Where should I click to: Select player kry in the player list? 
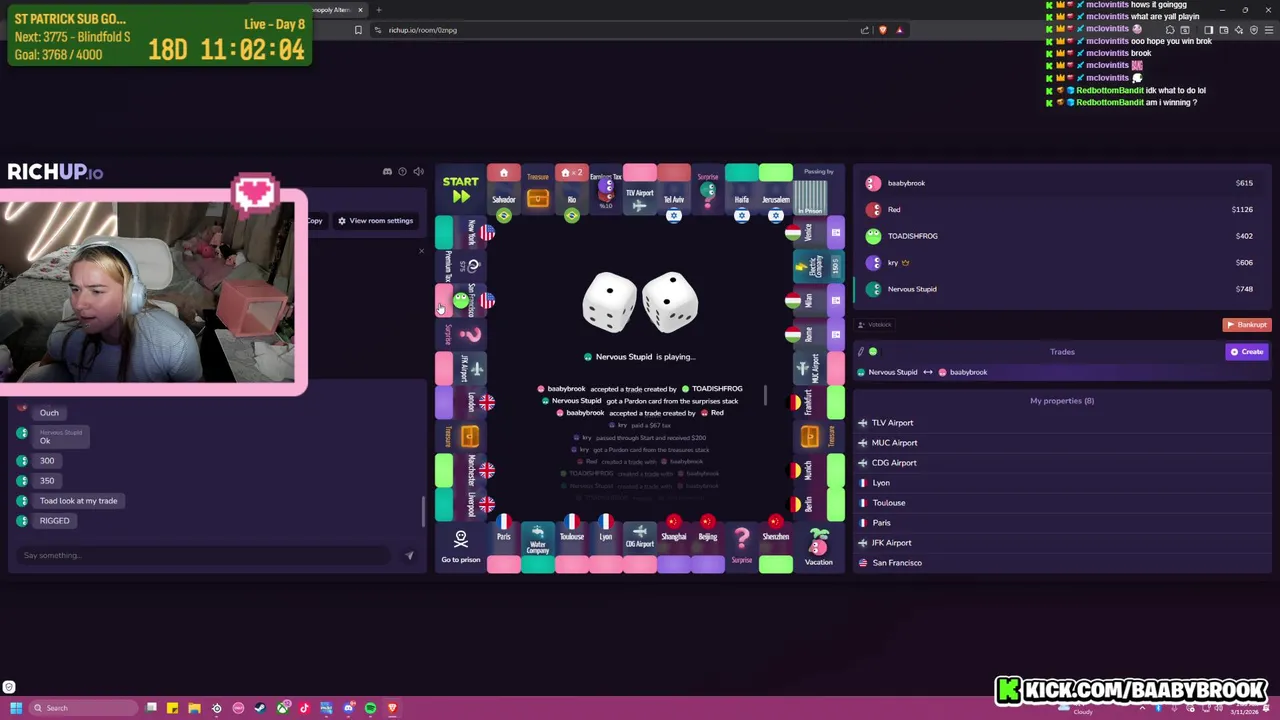click(x=1062, y=263)
